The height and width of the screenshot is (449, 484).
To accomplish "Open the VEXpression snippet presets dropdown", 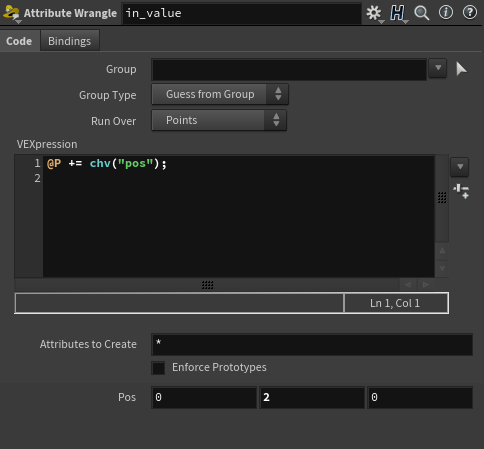I will click(460, 166).
